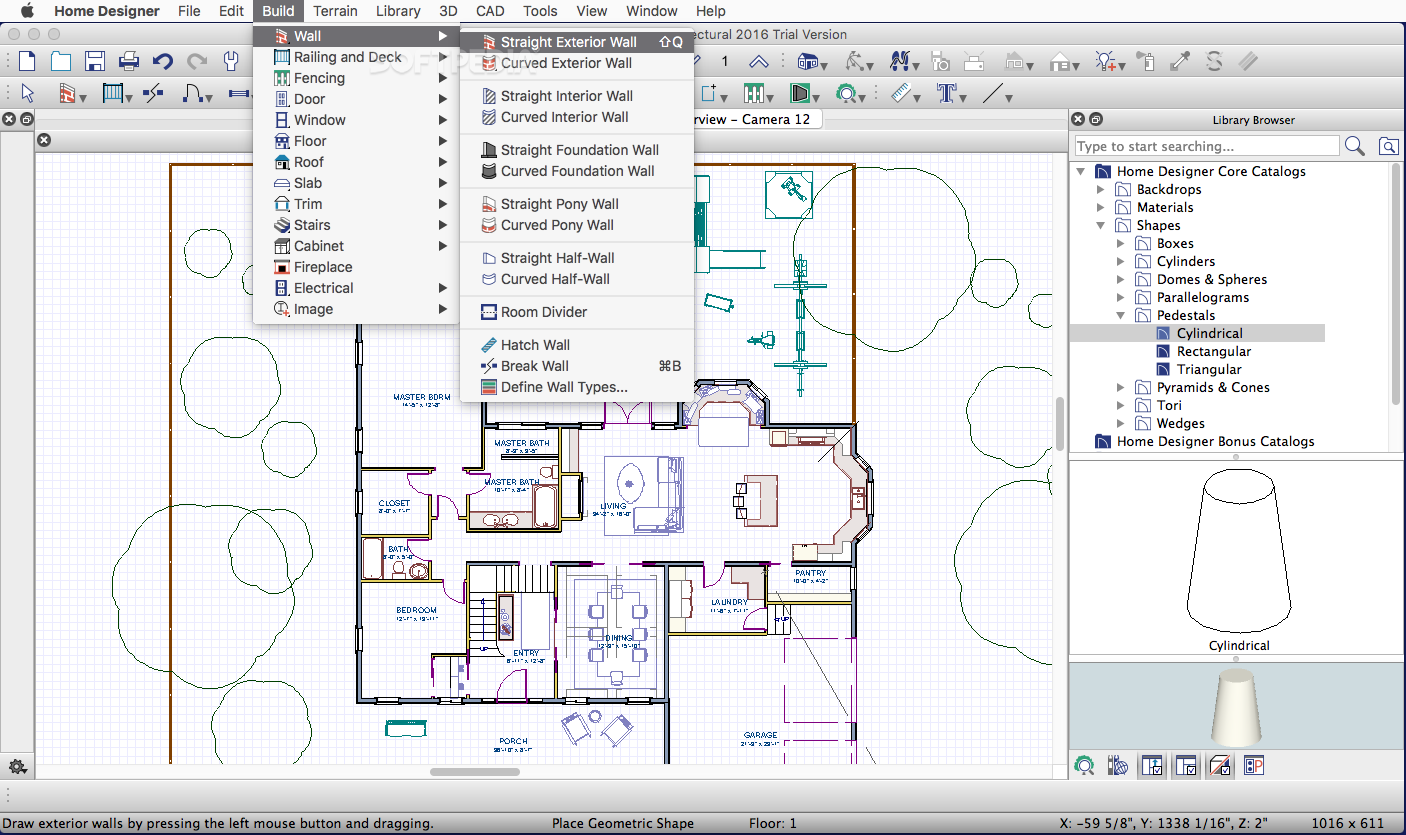Collapse the Shapes folder
Screen dimensions: 1406x835
click(1101, 225)
